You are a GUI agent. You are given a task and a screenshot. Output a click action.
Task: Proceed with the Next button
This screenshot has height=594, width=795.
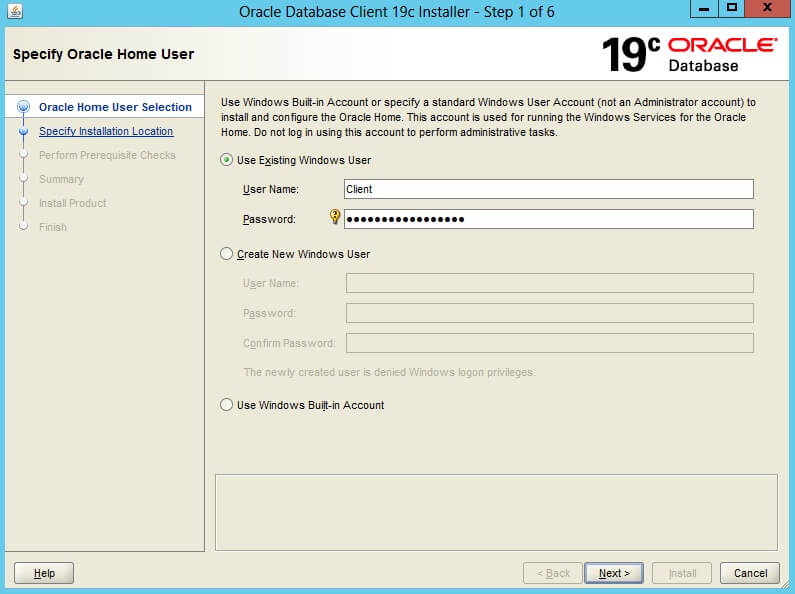pos(614,573)
